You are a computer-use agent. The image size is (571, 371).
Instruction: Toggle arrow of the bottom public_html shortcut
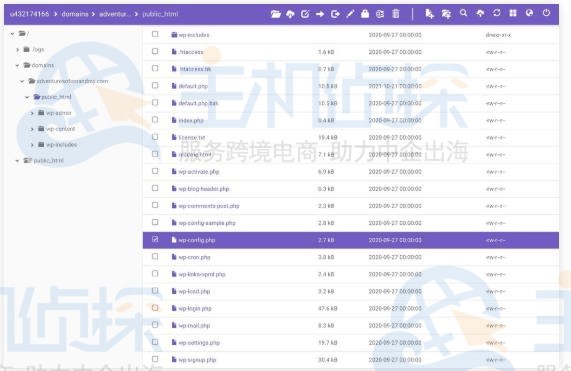(x=17, y=161)
